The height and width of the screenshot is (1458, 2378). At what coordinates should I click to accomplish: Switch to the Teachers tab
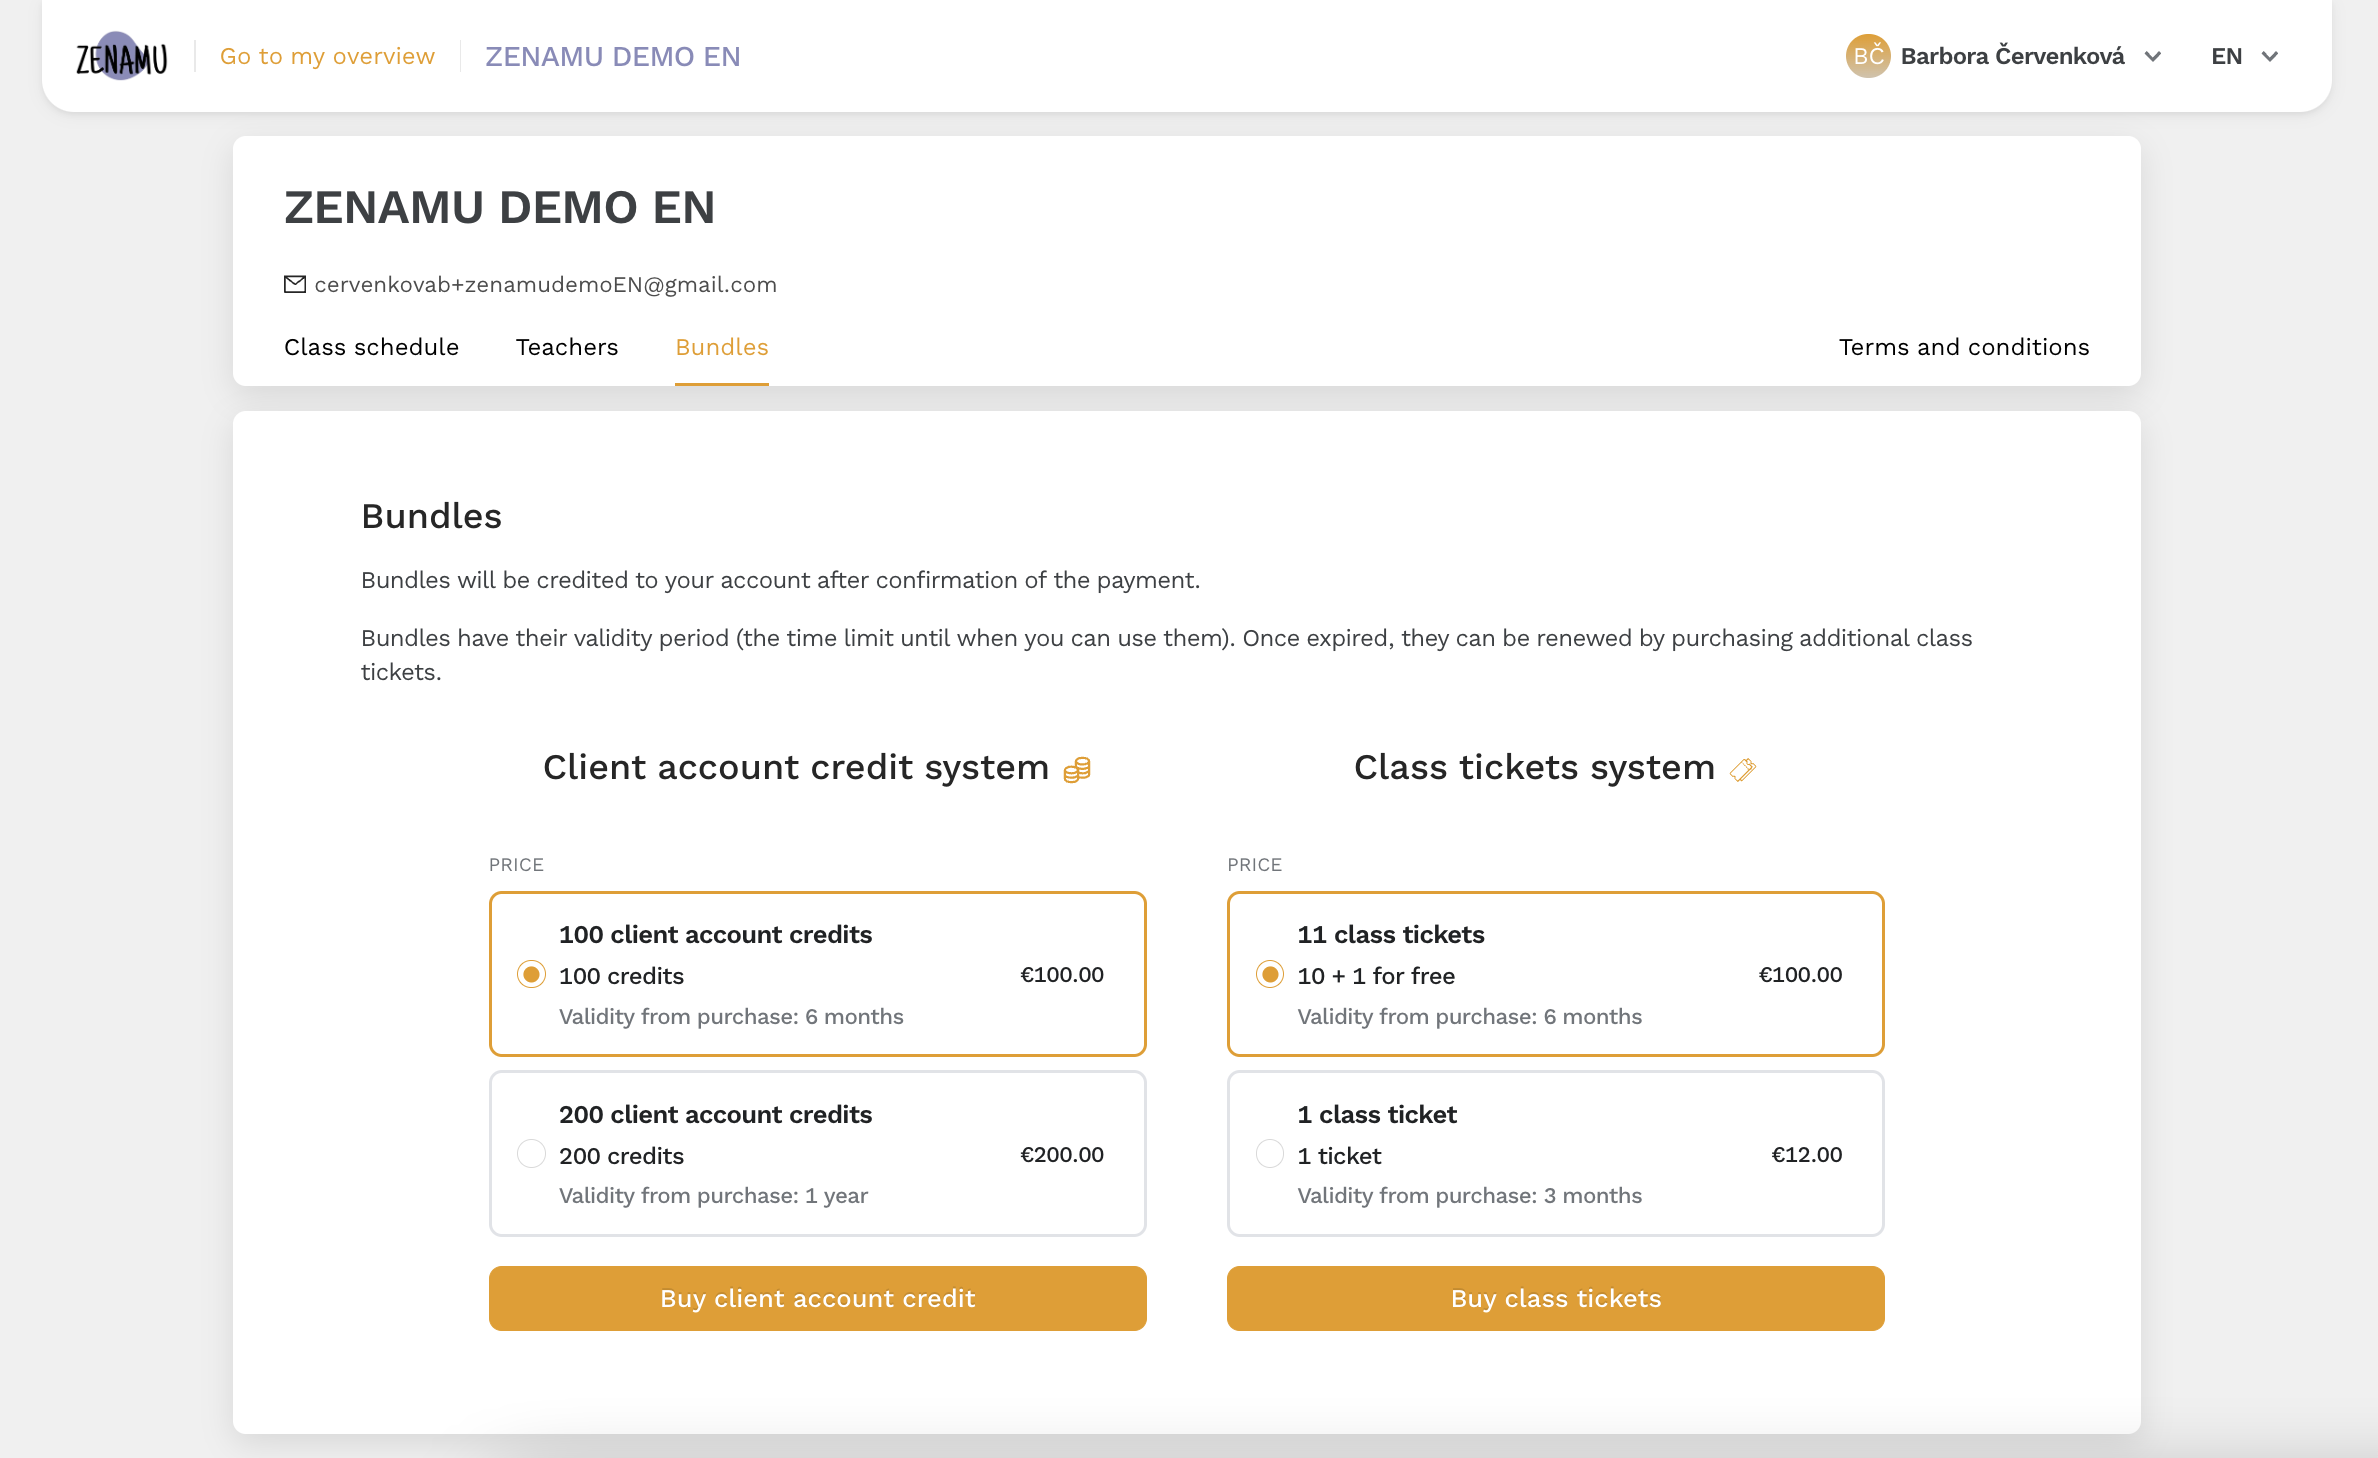[566, 347]
